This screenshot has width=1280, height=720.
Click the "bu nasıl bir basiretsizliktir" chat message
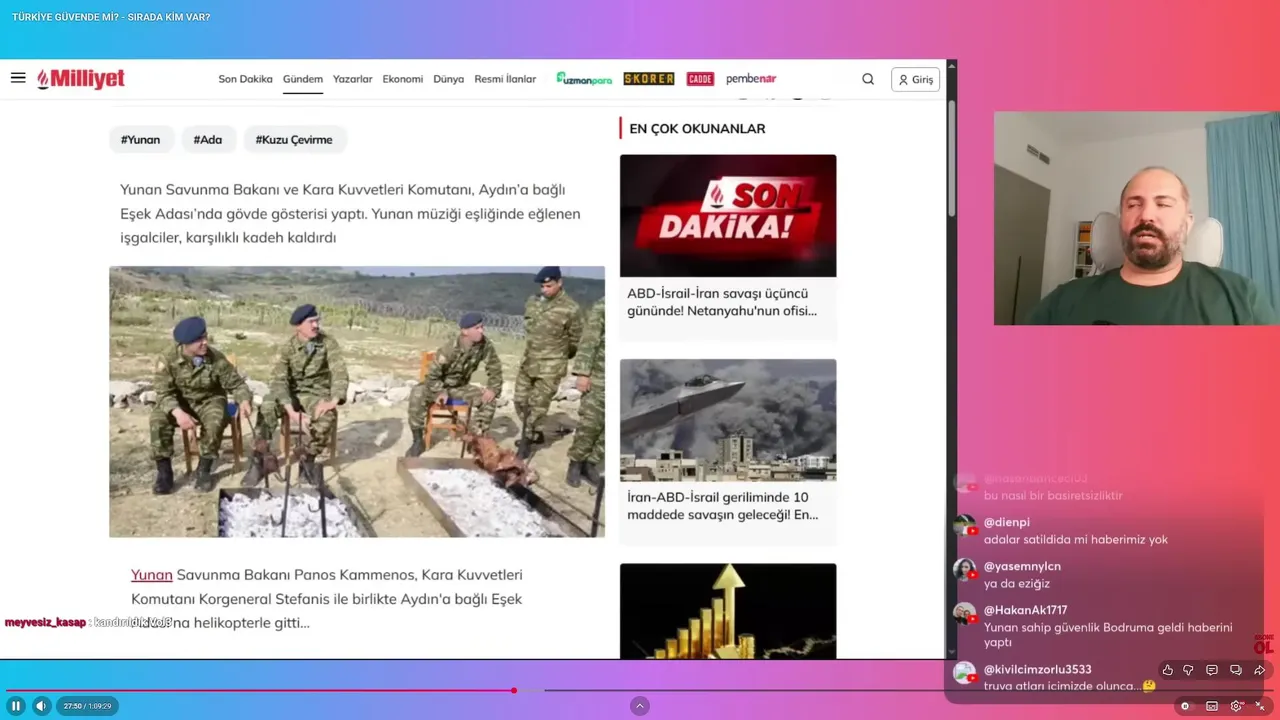1053,496
